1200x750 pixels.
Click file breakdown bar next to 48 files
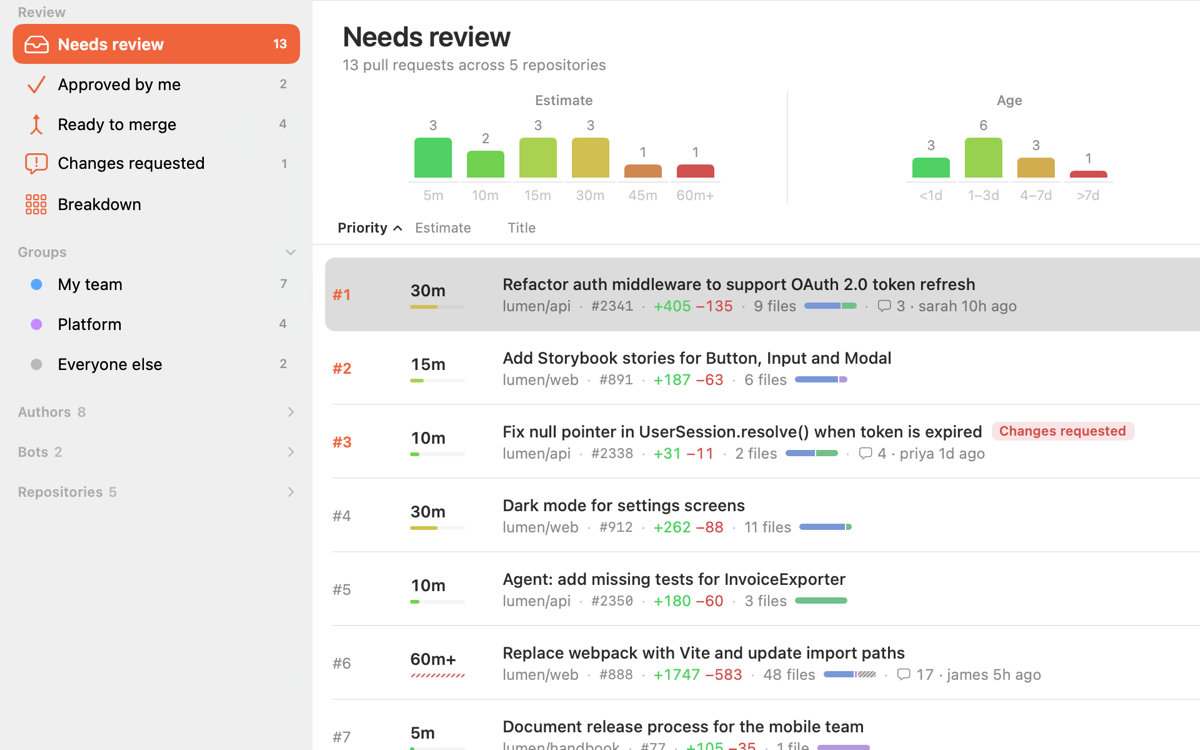click(850, 674)
